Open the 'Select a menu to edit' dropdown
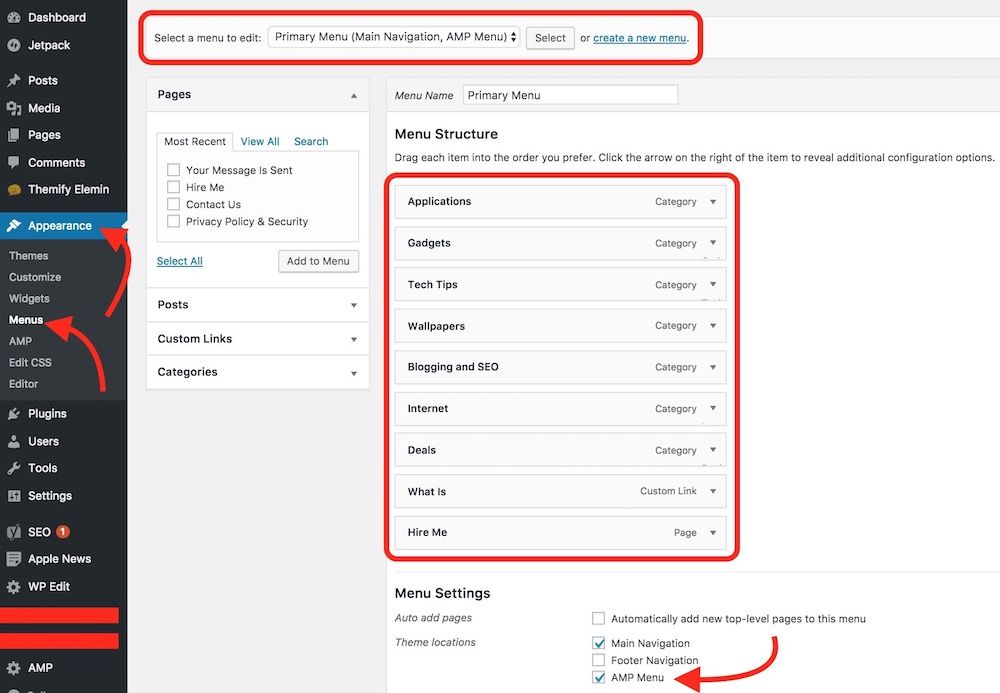This screenshot has height=693, width=1000. click(x=394, y=37)
